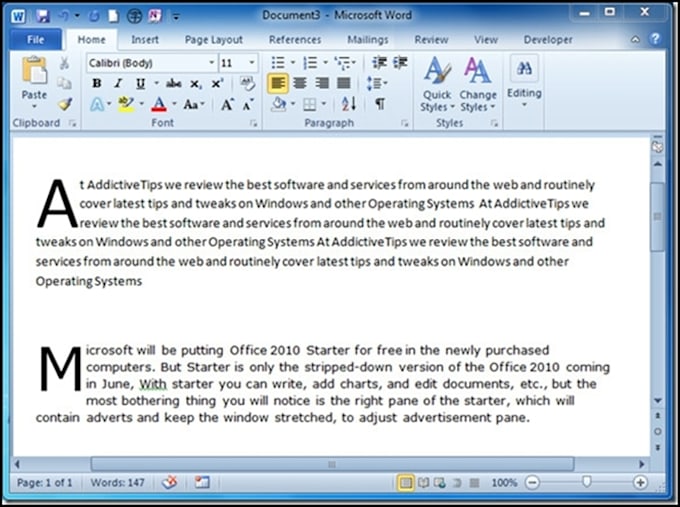
Task: Open the font size dropdown showing 11
Action: click(x=252, y=63)
